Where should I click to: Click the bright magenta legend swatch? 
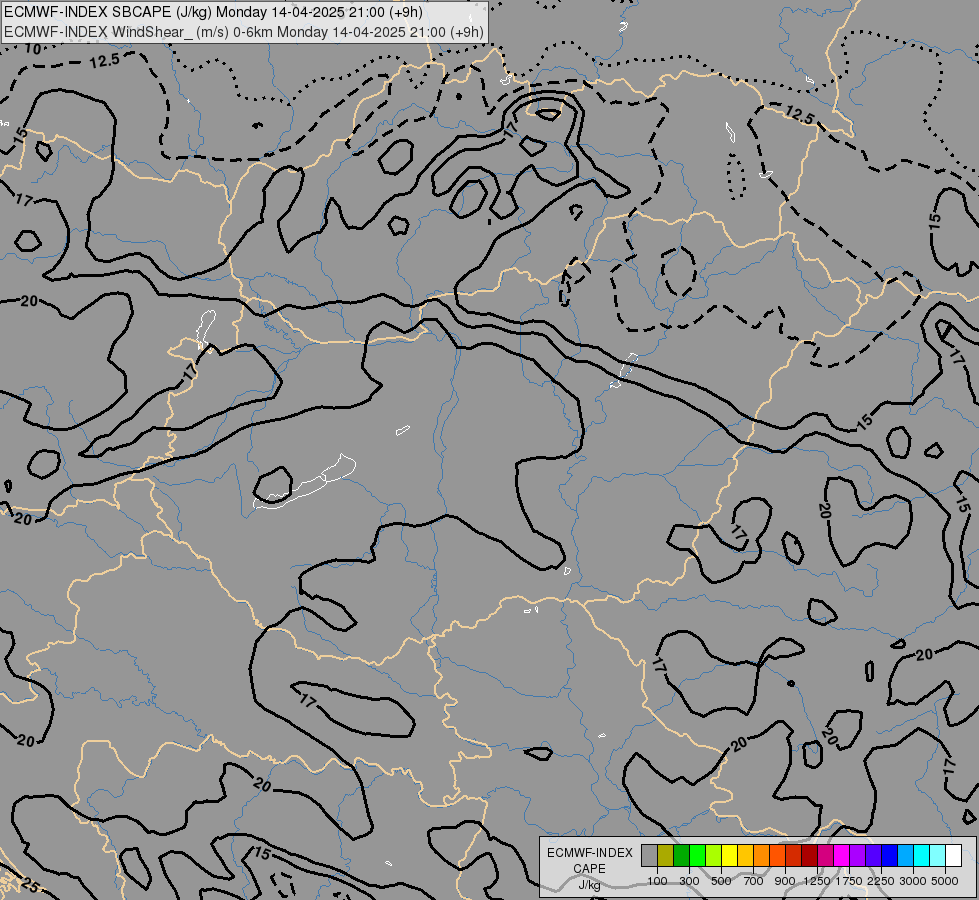pyautogui.click(x=841, y=856)
